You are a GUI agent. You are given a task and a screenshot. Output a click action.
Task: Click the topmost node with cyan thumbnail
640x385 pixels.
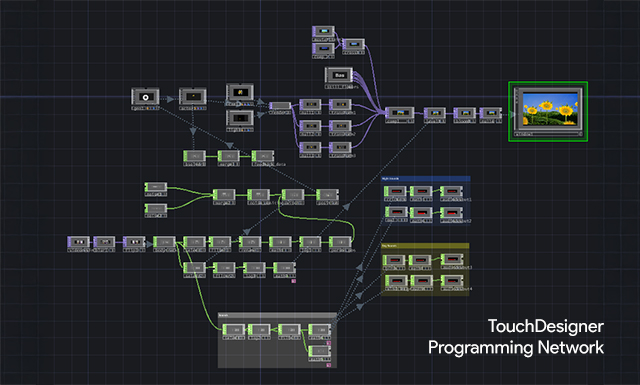324,32
